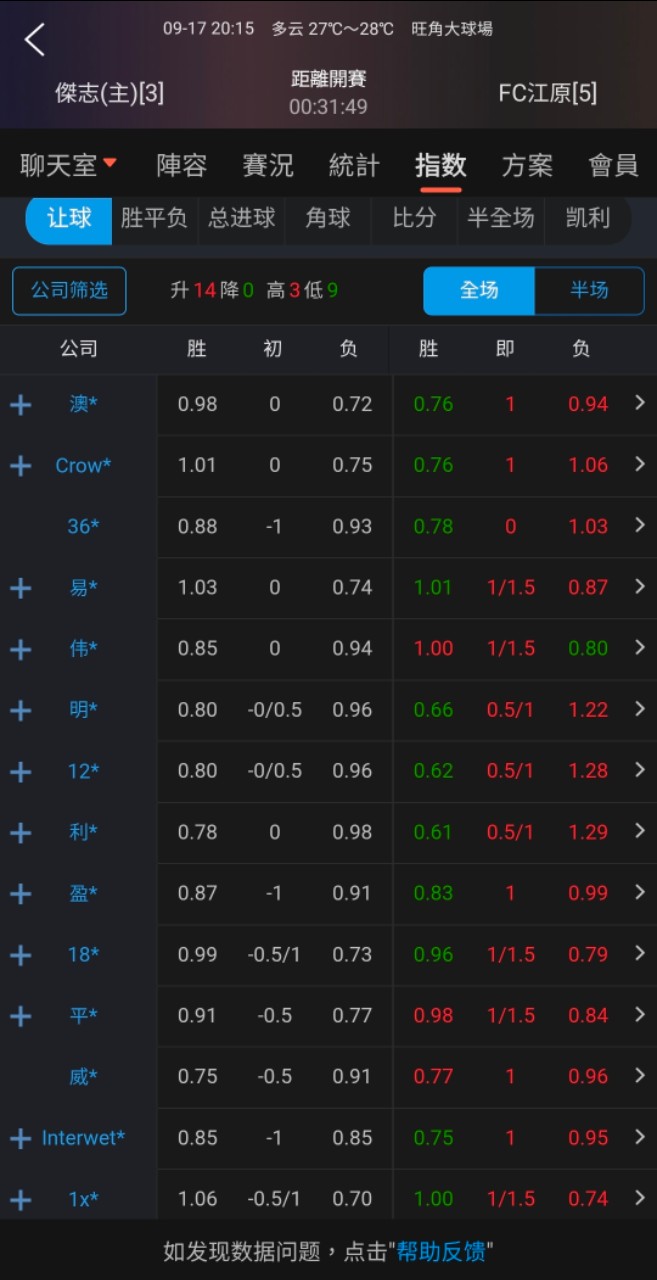Screen dimensions: 657x1280
Task: Click the plus icon beside 明*
Action: pos(20,710)
